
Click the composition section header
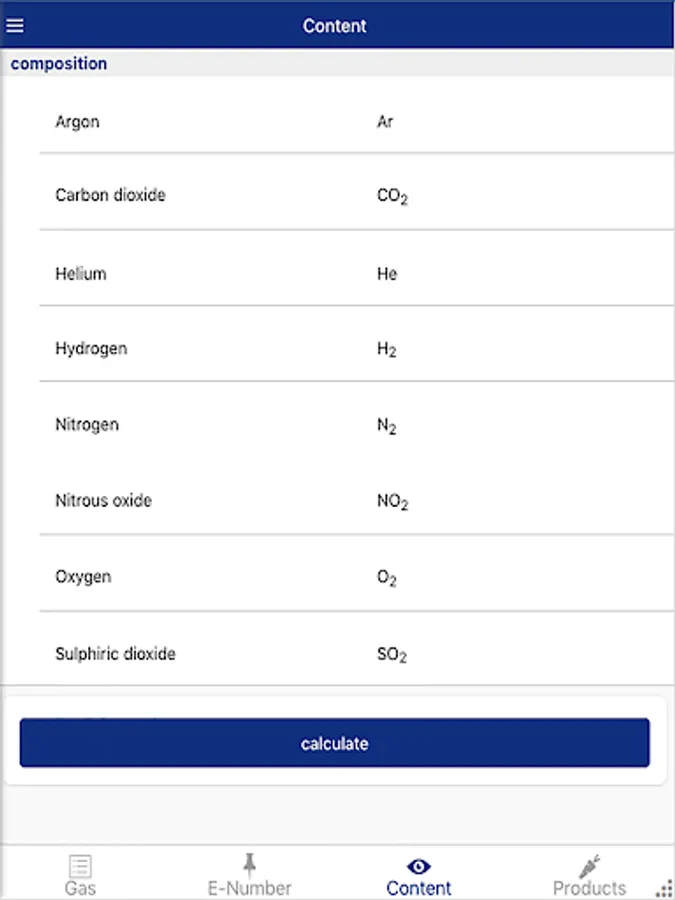(59, 64)
